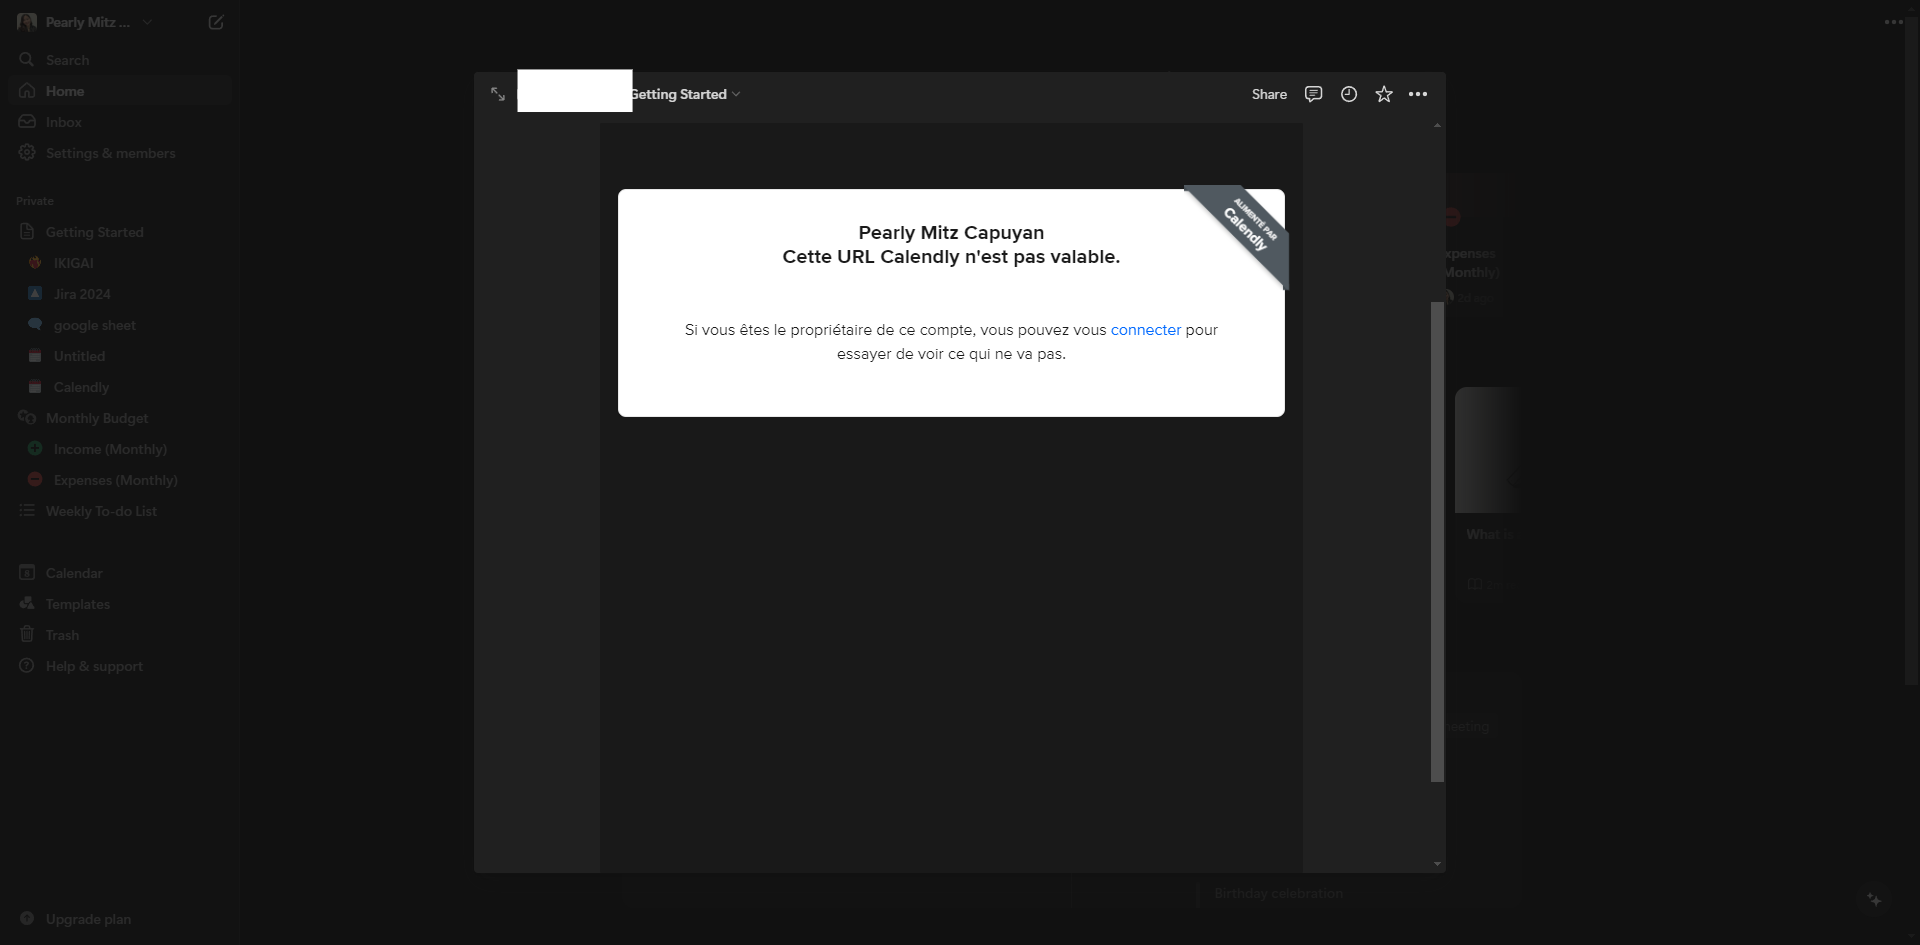The width and height of the screenshot is (1920, 945).
Task: Click Share in page header
Action: point(1269,94)
